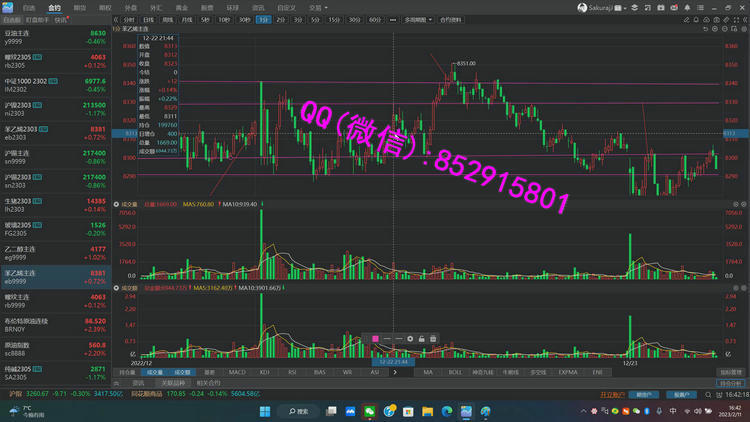The image size is (750, 422).
Task: Select the 1分 timeframe button
Action: pyautogui.click(x=262, y=19)
